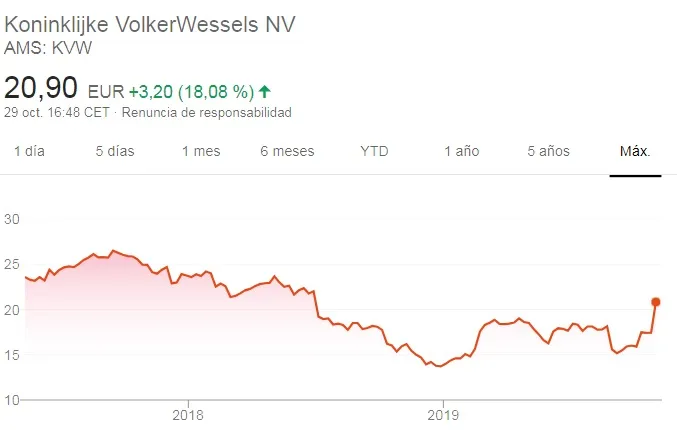Screen dimensions: 677x430
Task: Click the AMS: KVW ticker text
Action: (41, 47)
